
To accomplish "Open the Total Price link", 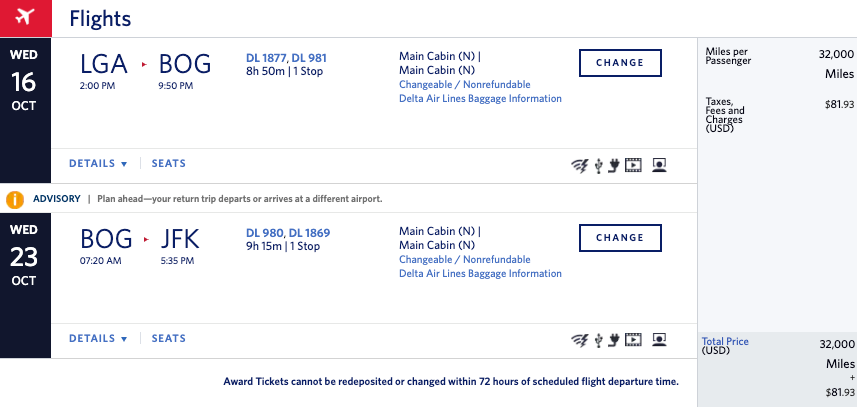I will [x=725, y=342].
